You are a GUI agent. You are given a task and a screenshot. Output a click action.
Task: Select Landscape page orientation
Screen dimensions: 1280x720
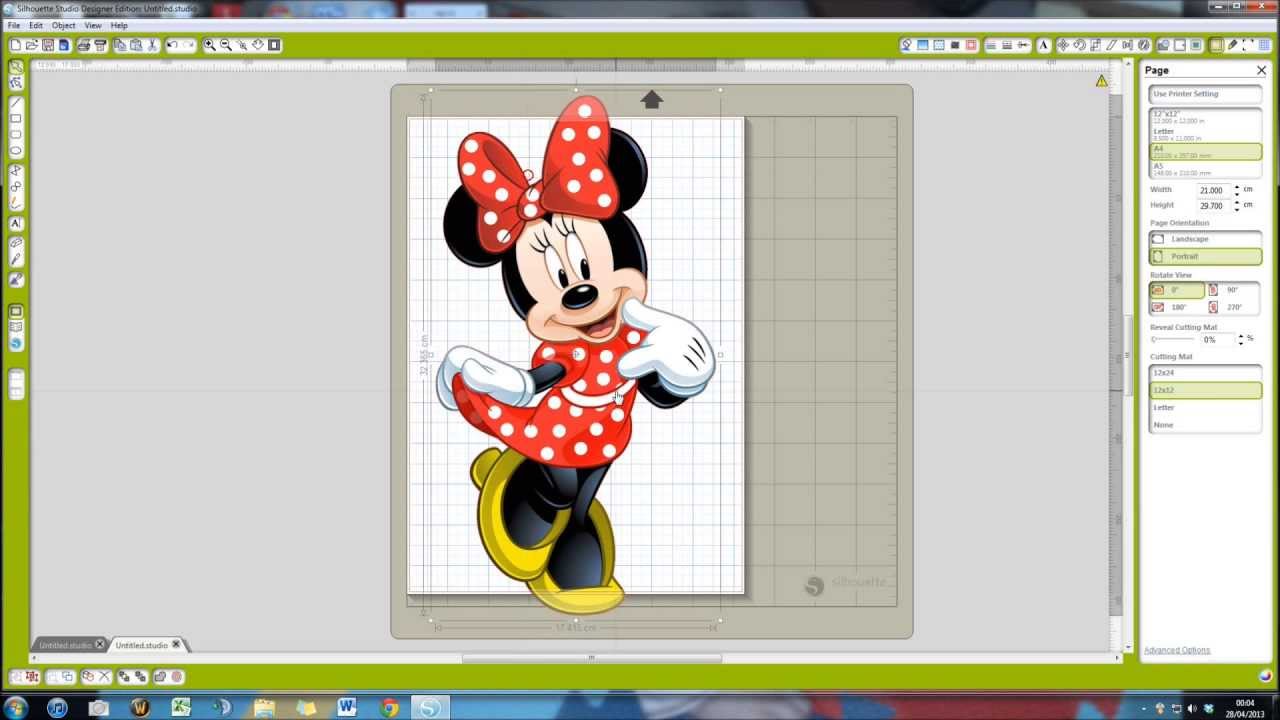[1205, 239]
